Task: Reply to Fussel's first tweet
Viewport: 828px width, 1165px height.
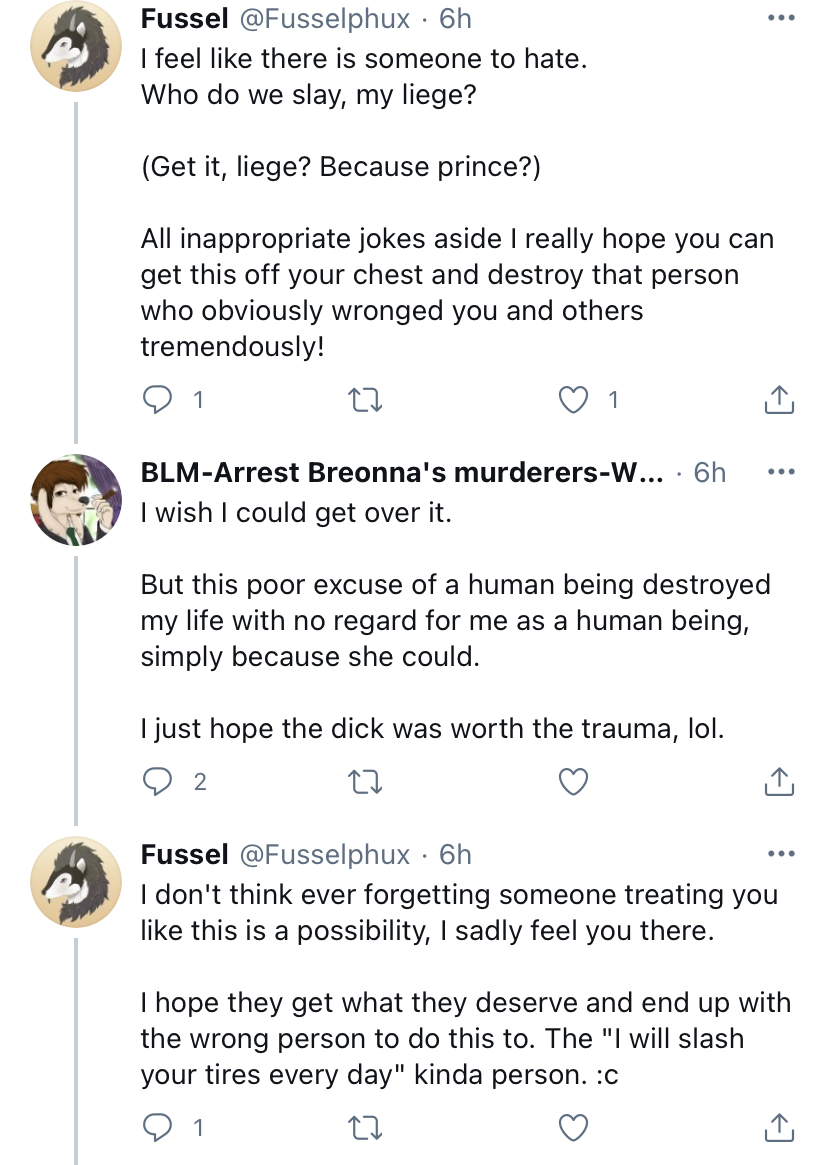Action: click(157, 400)
